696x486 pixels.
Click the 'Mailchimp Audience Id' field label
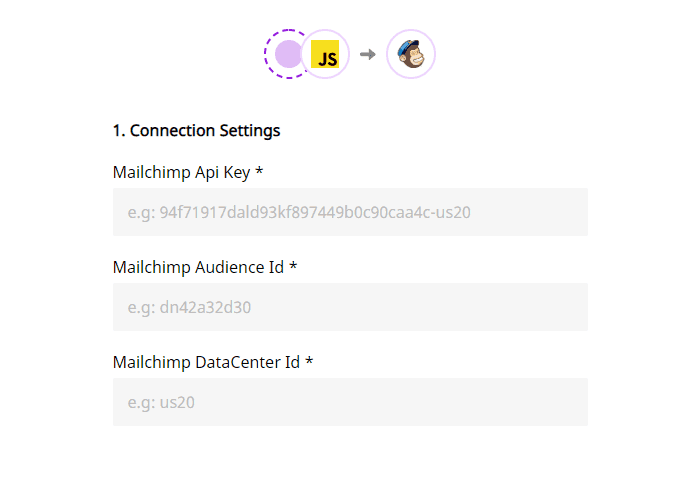click(198, 267)
